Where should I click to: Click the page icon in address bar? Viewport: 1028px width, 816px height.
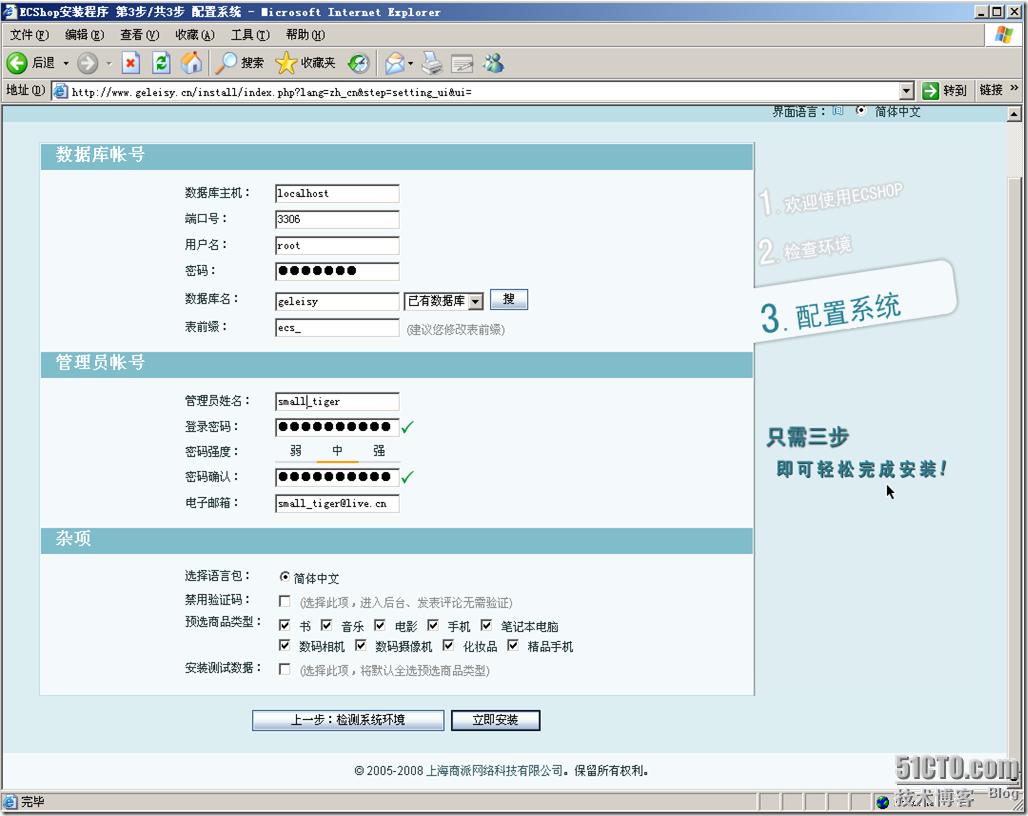60,91
